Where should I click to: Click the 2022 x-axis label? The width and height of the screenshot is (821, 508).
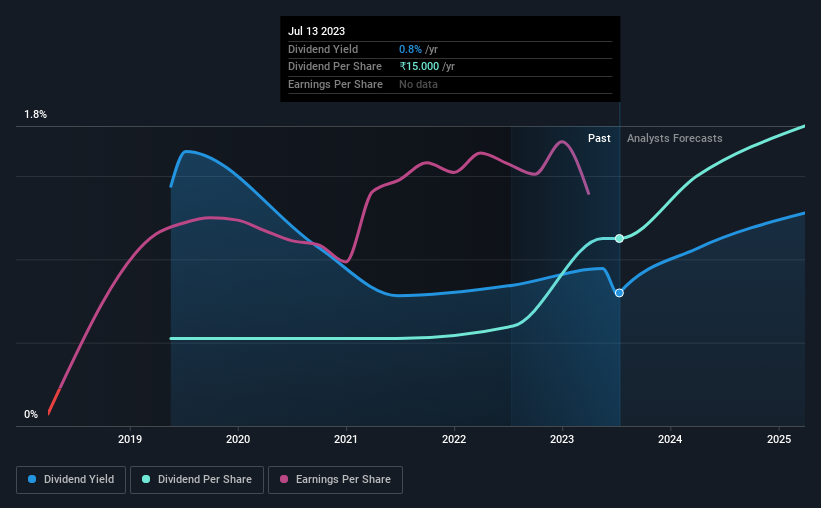pos(454,439)
